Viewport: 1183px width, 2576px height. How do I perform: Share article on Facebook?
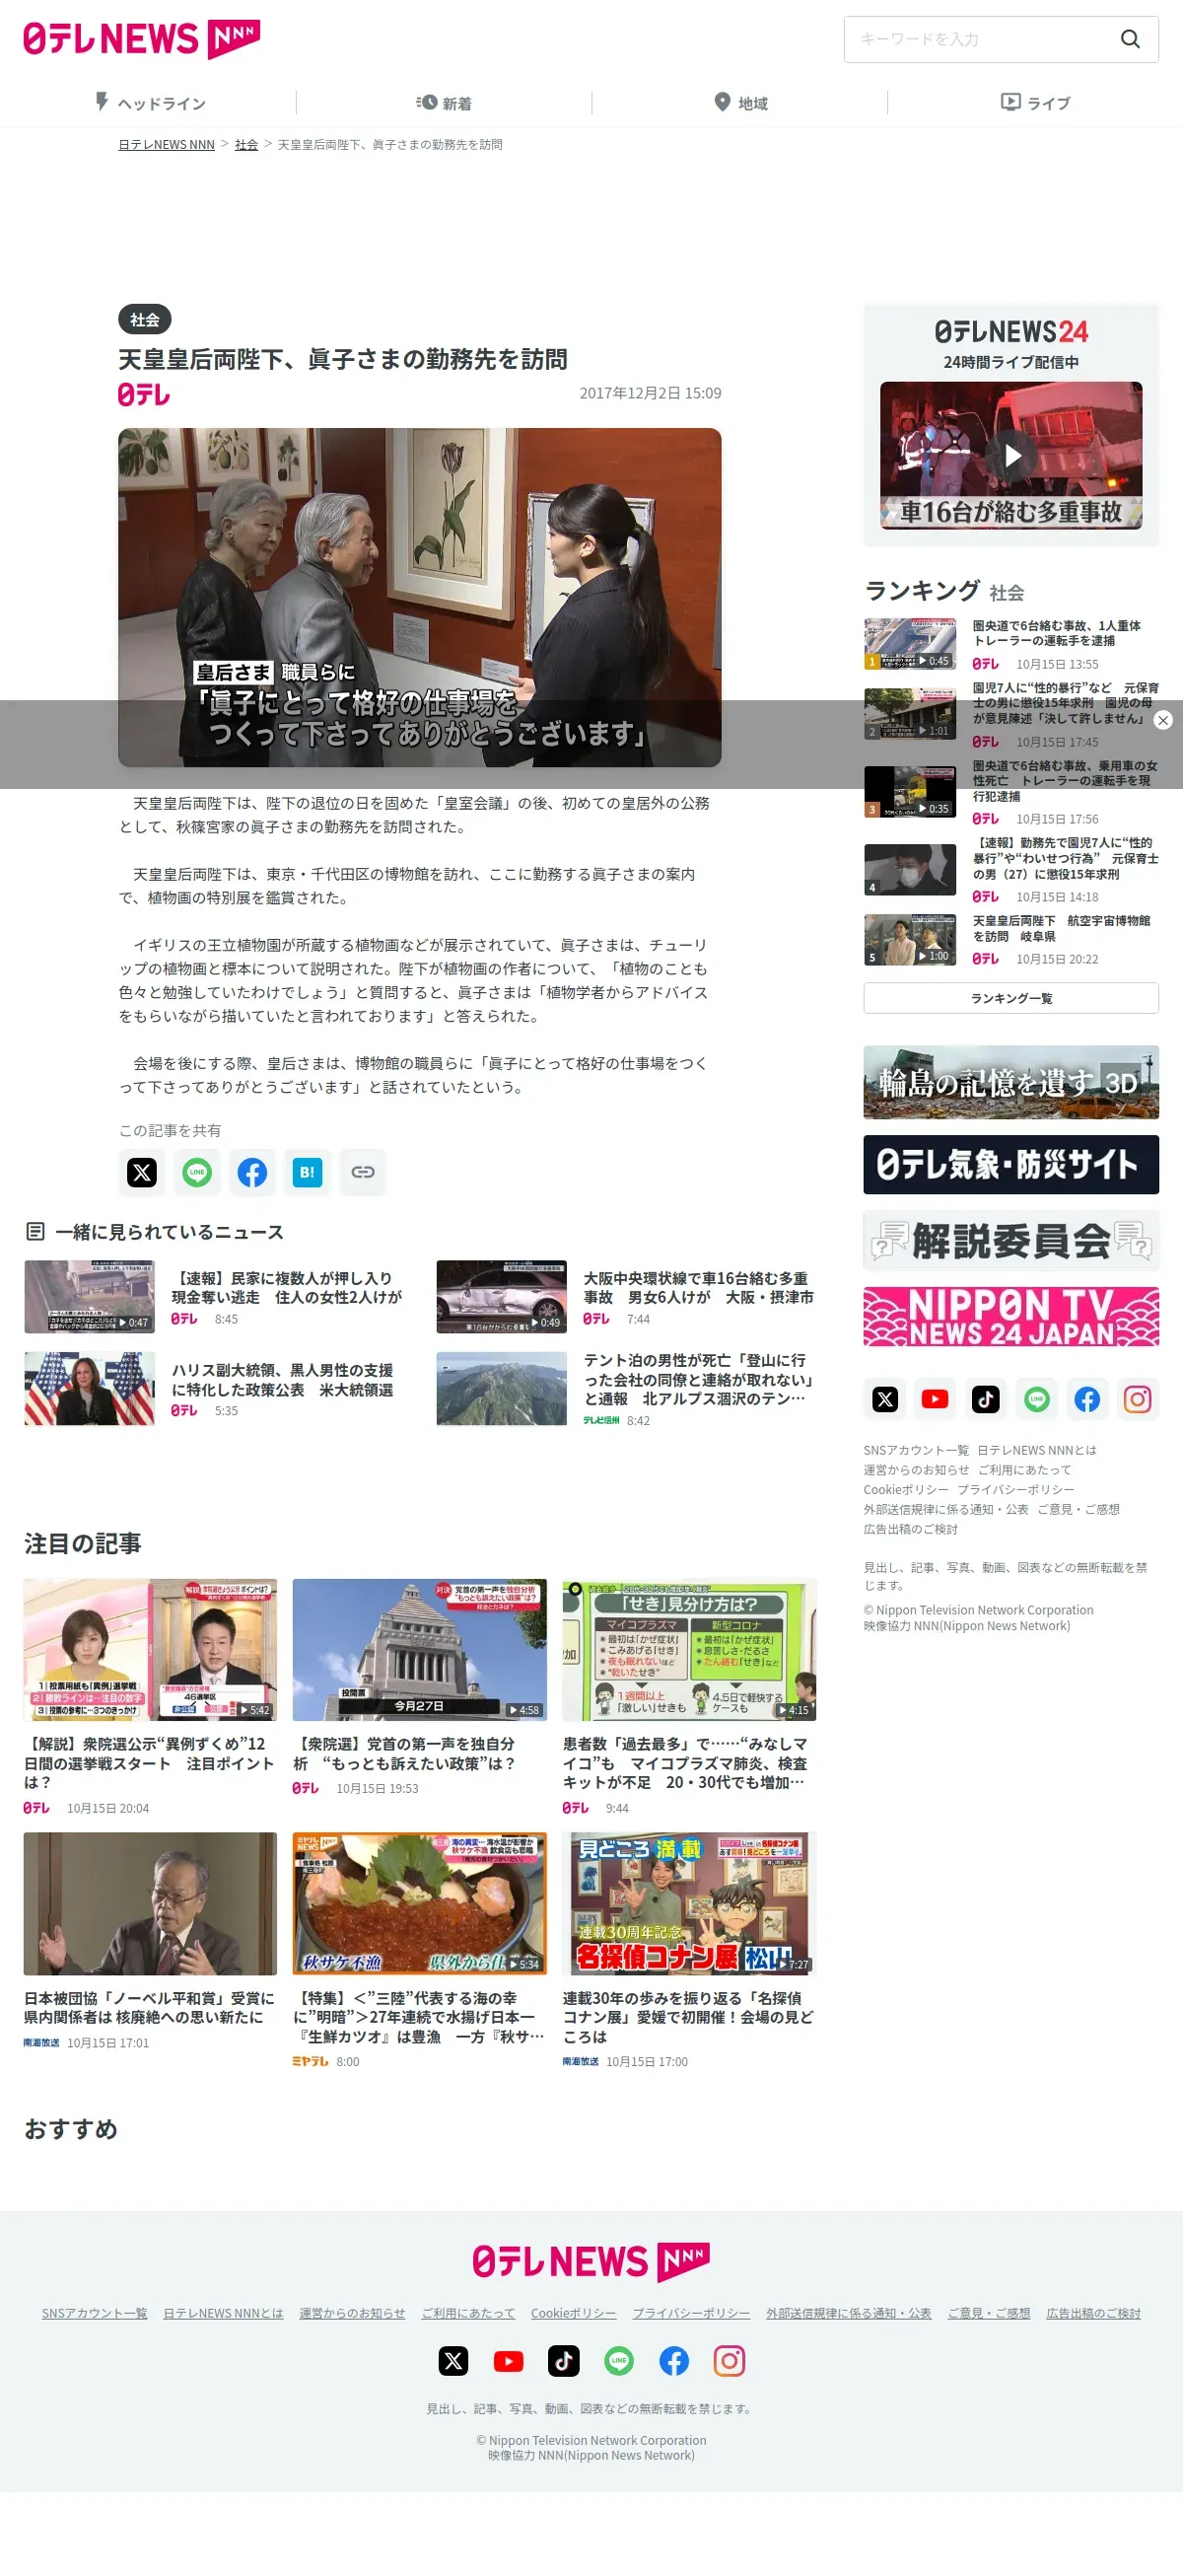[252, 1171]
